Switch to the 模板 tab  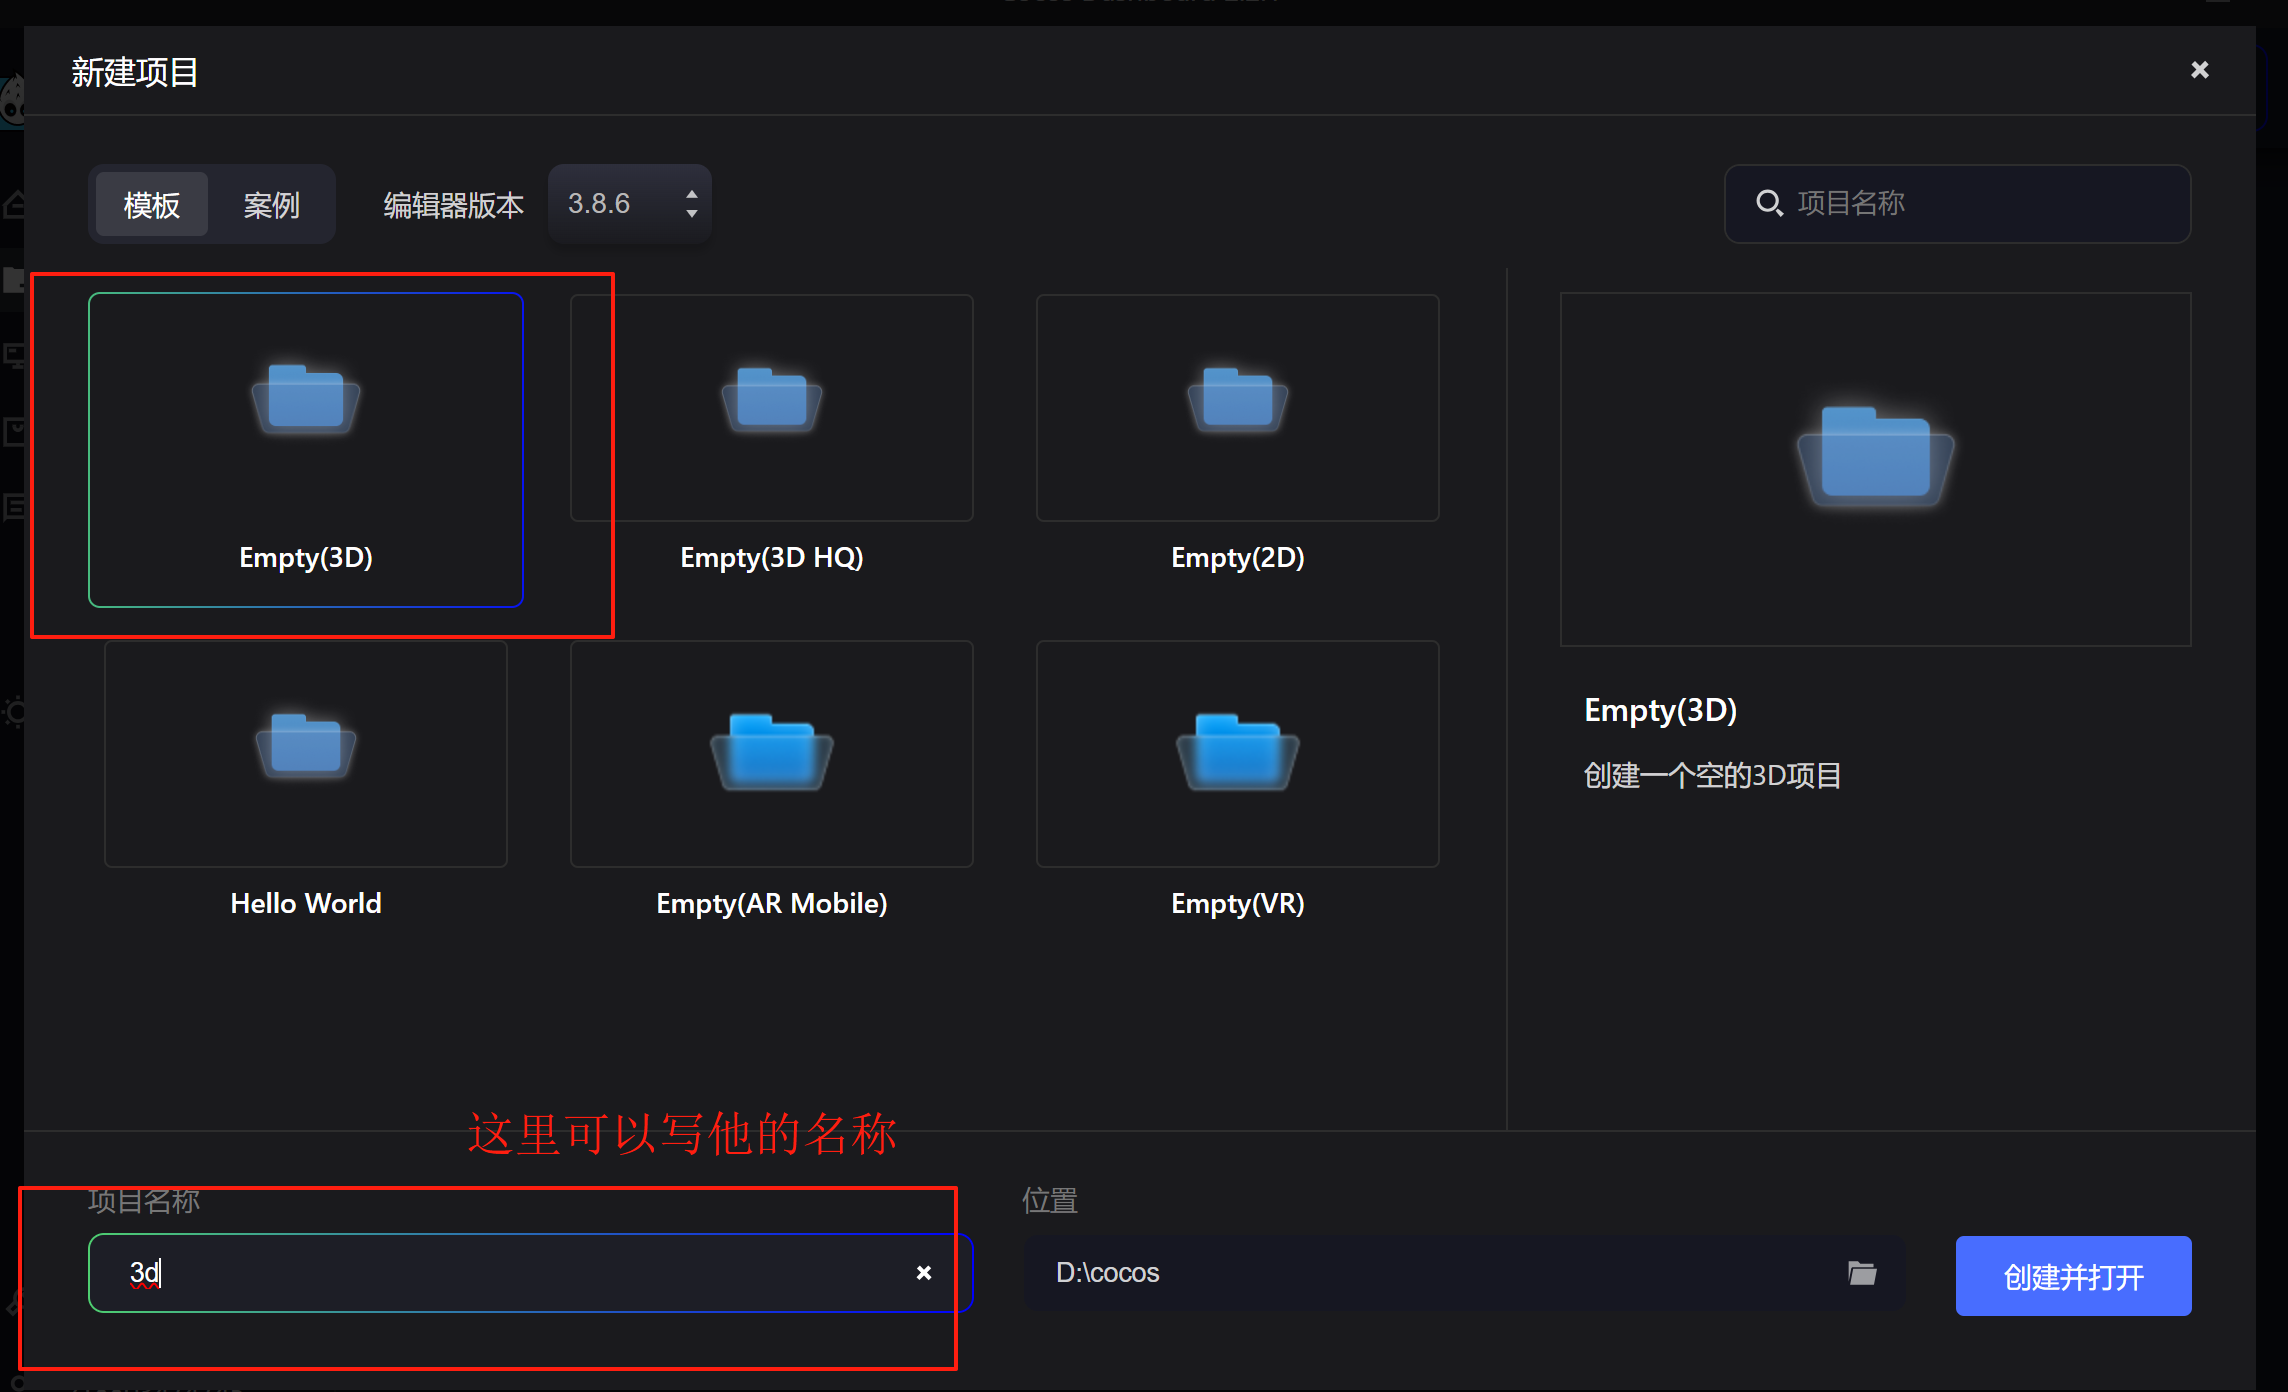click(152, 205)
